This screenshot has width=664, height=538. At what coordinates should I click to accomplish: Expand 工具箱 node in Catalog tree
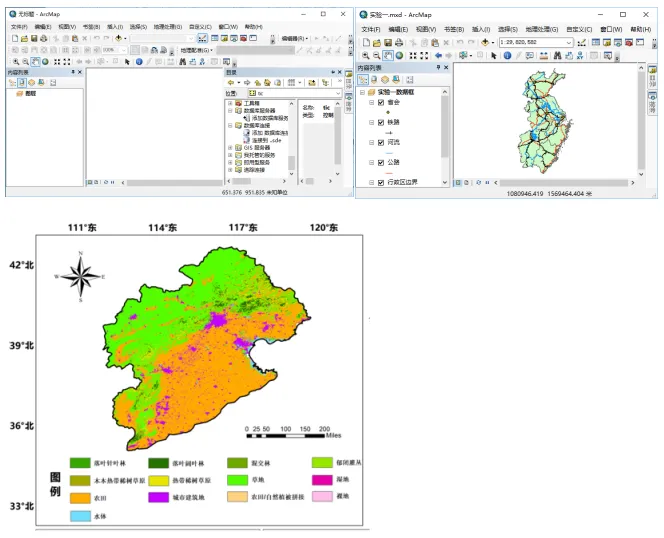point(230,103)
